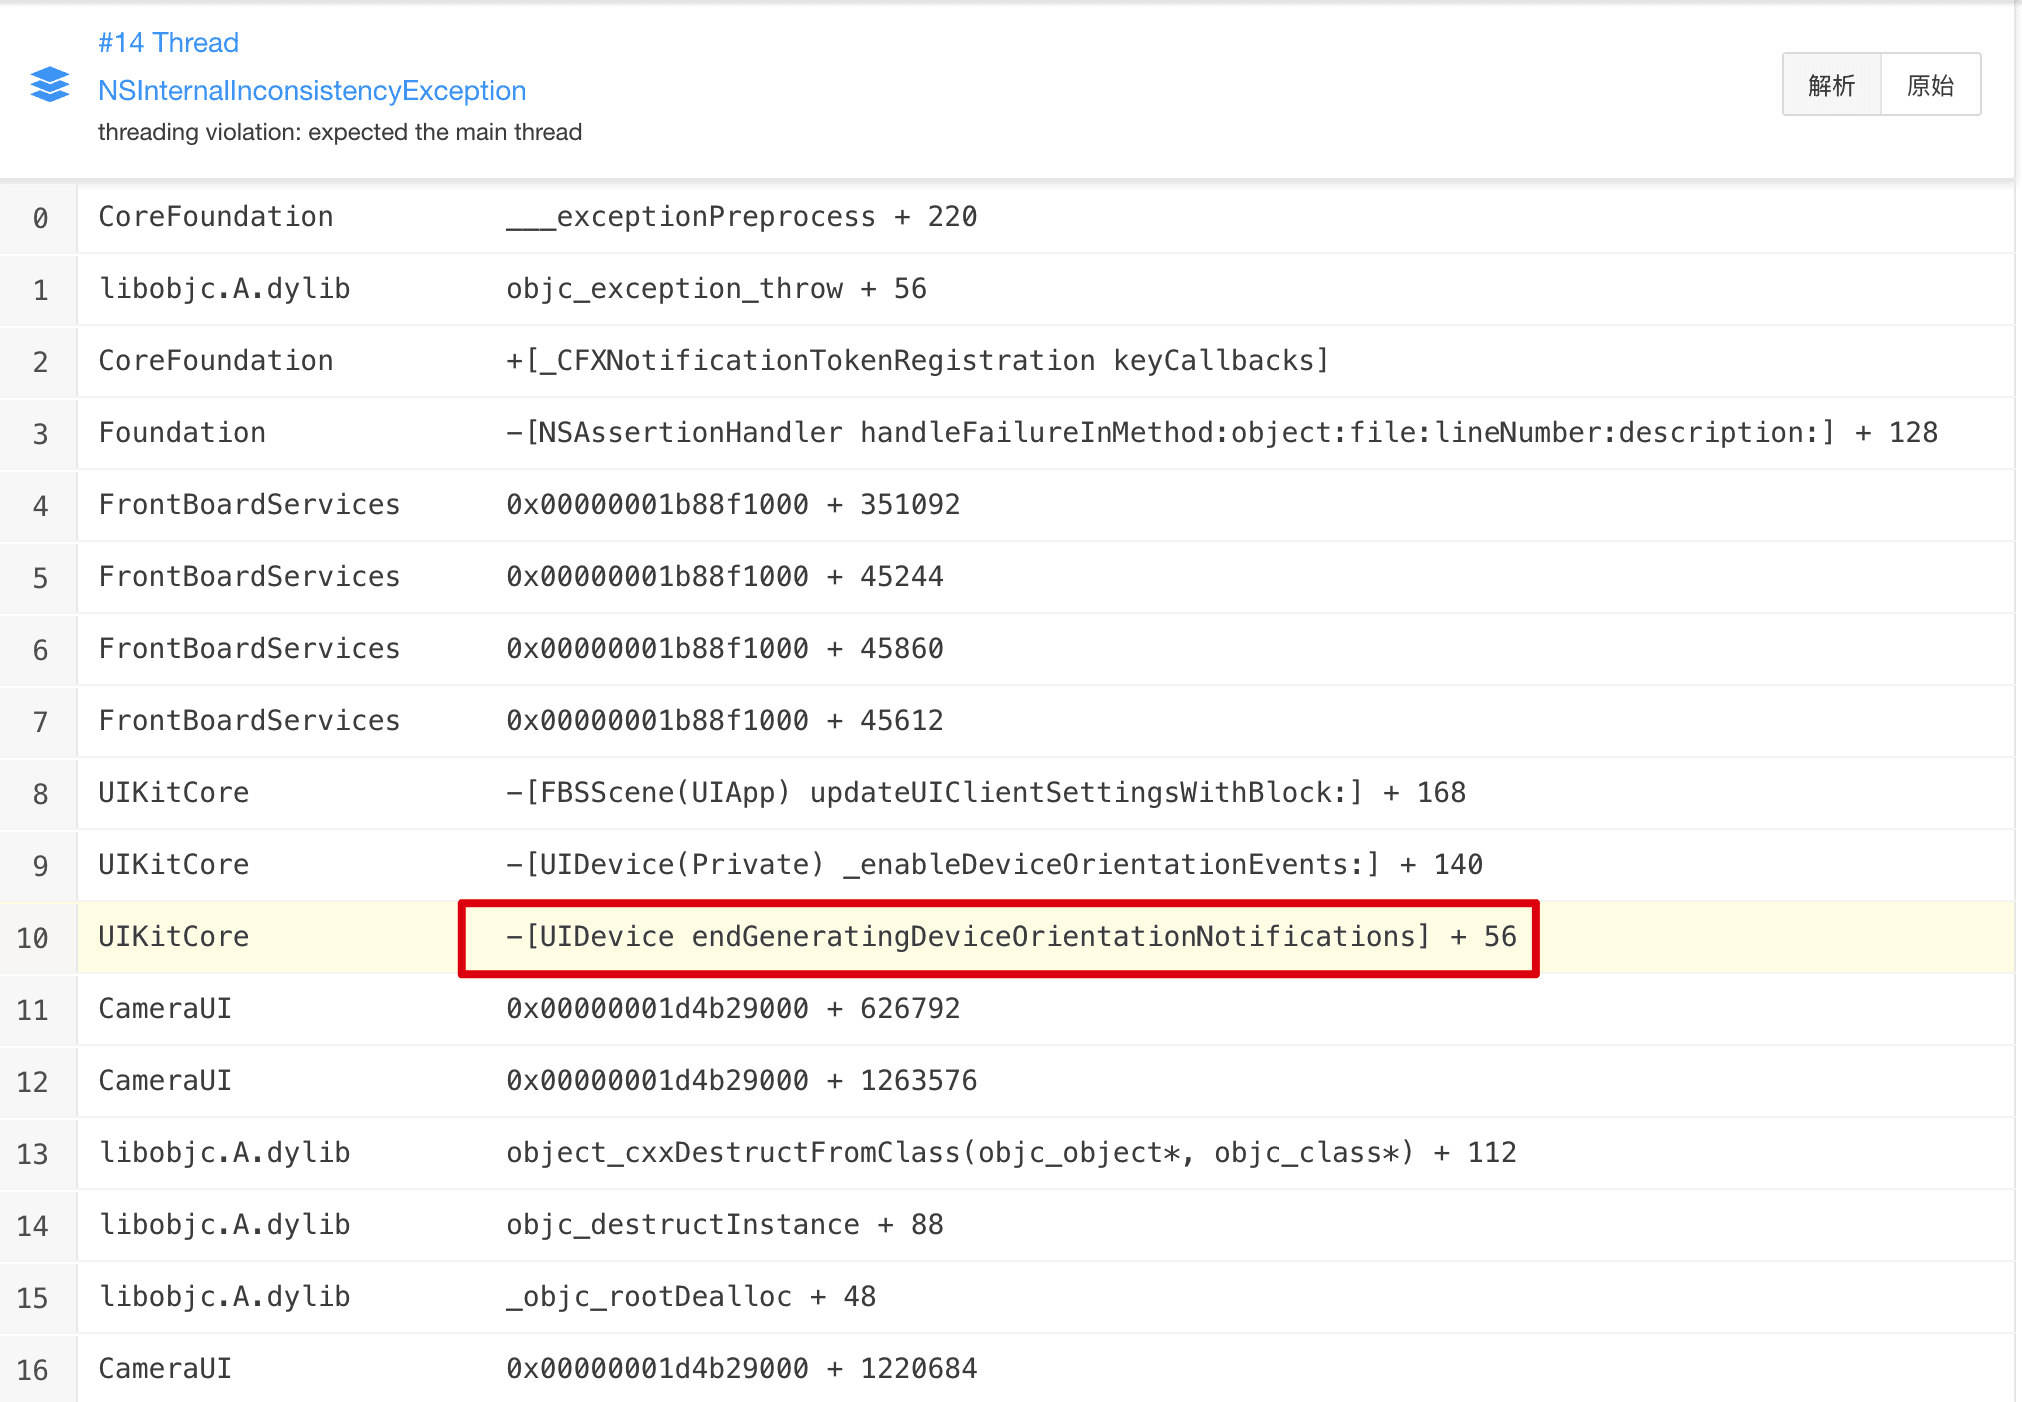Click the _objc_rootDealloc + 48 frame
2022x1402 pixels.
click(690, 1297)
